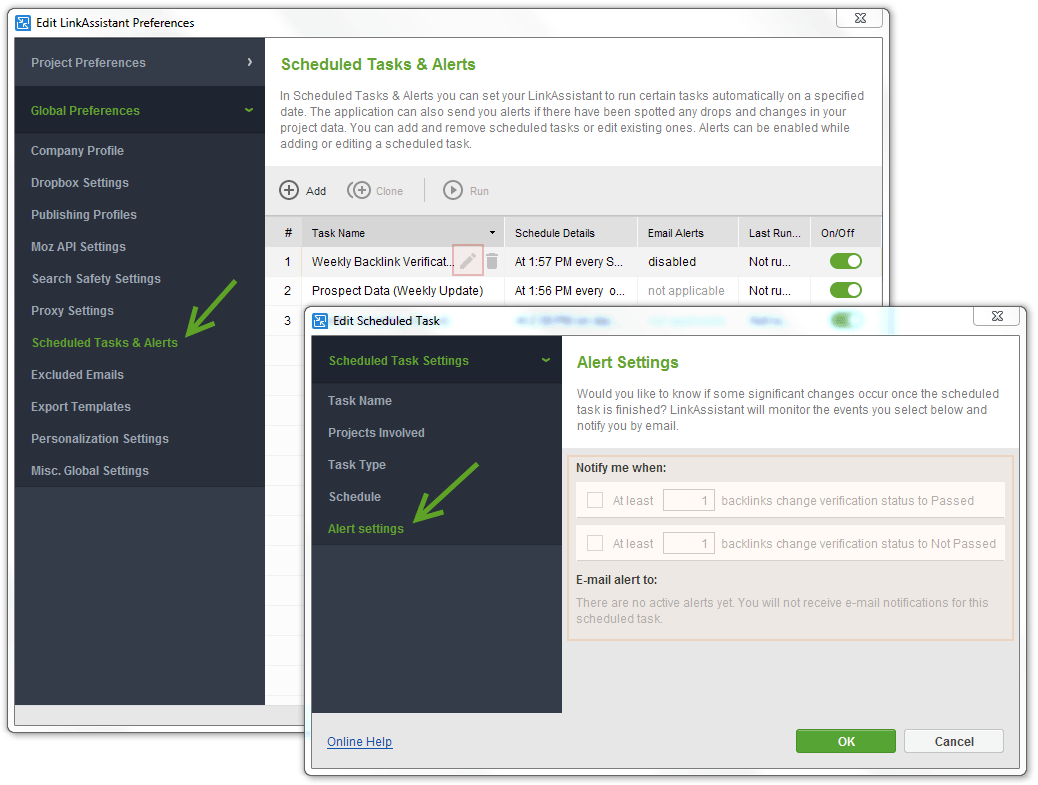Click the Not Passed backlinks count field
The height and width of the screenshot is (785, 1038).
688,543
